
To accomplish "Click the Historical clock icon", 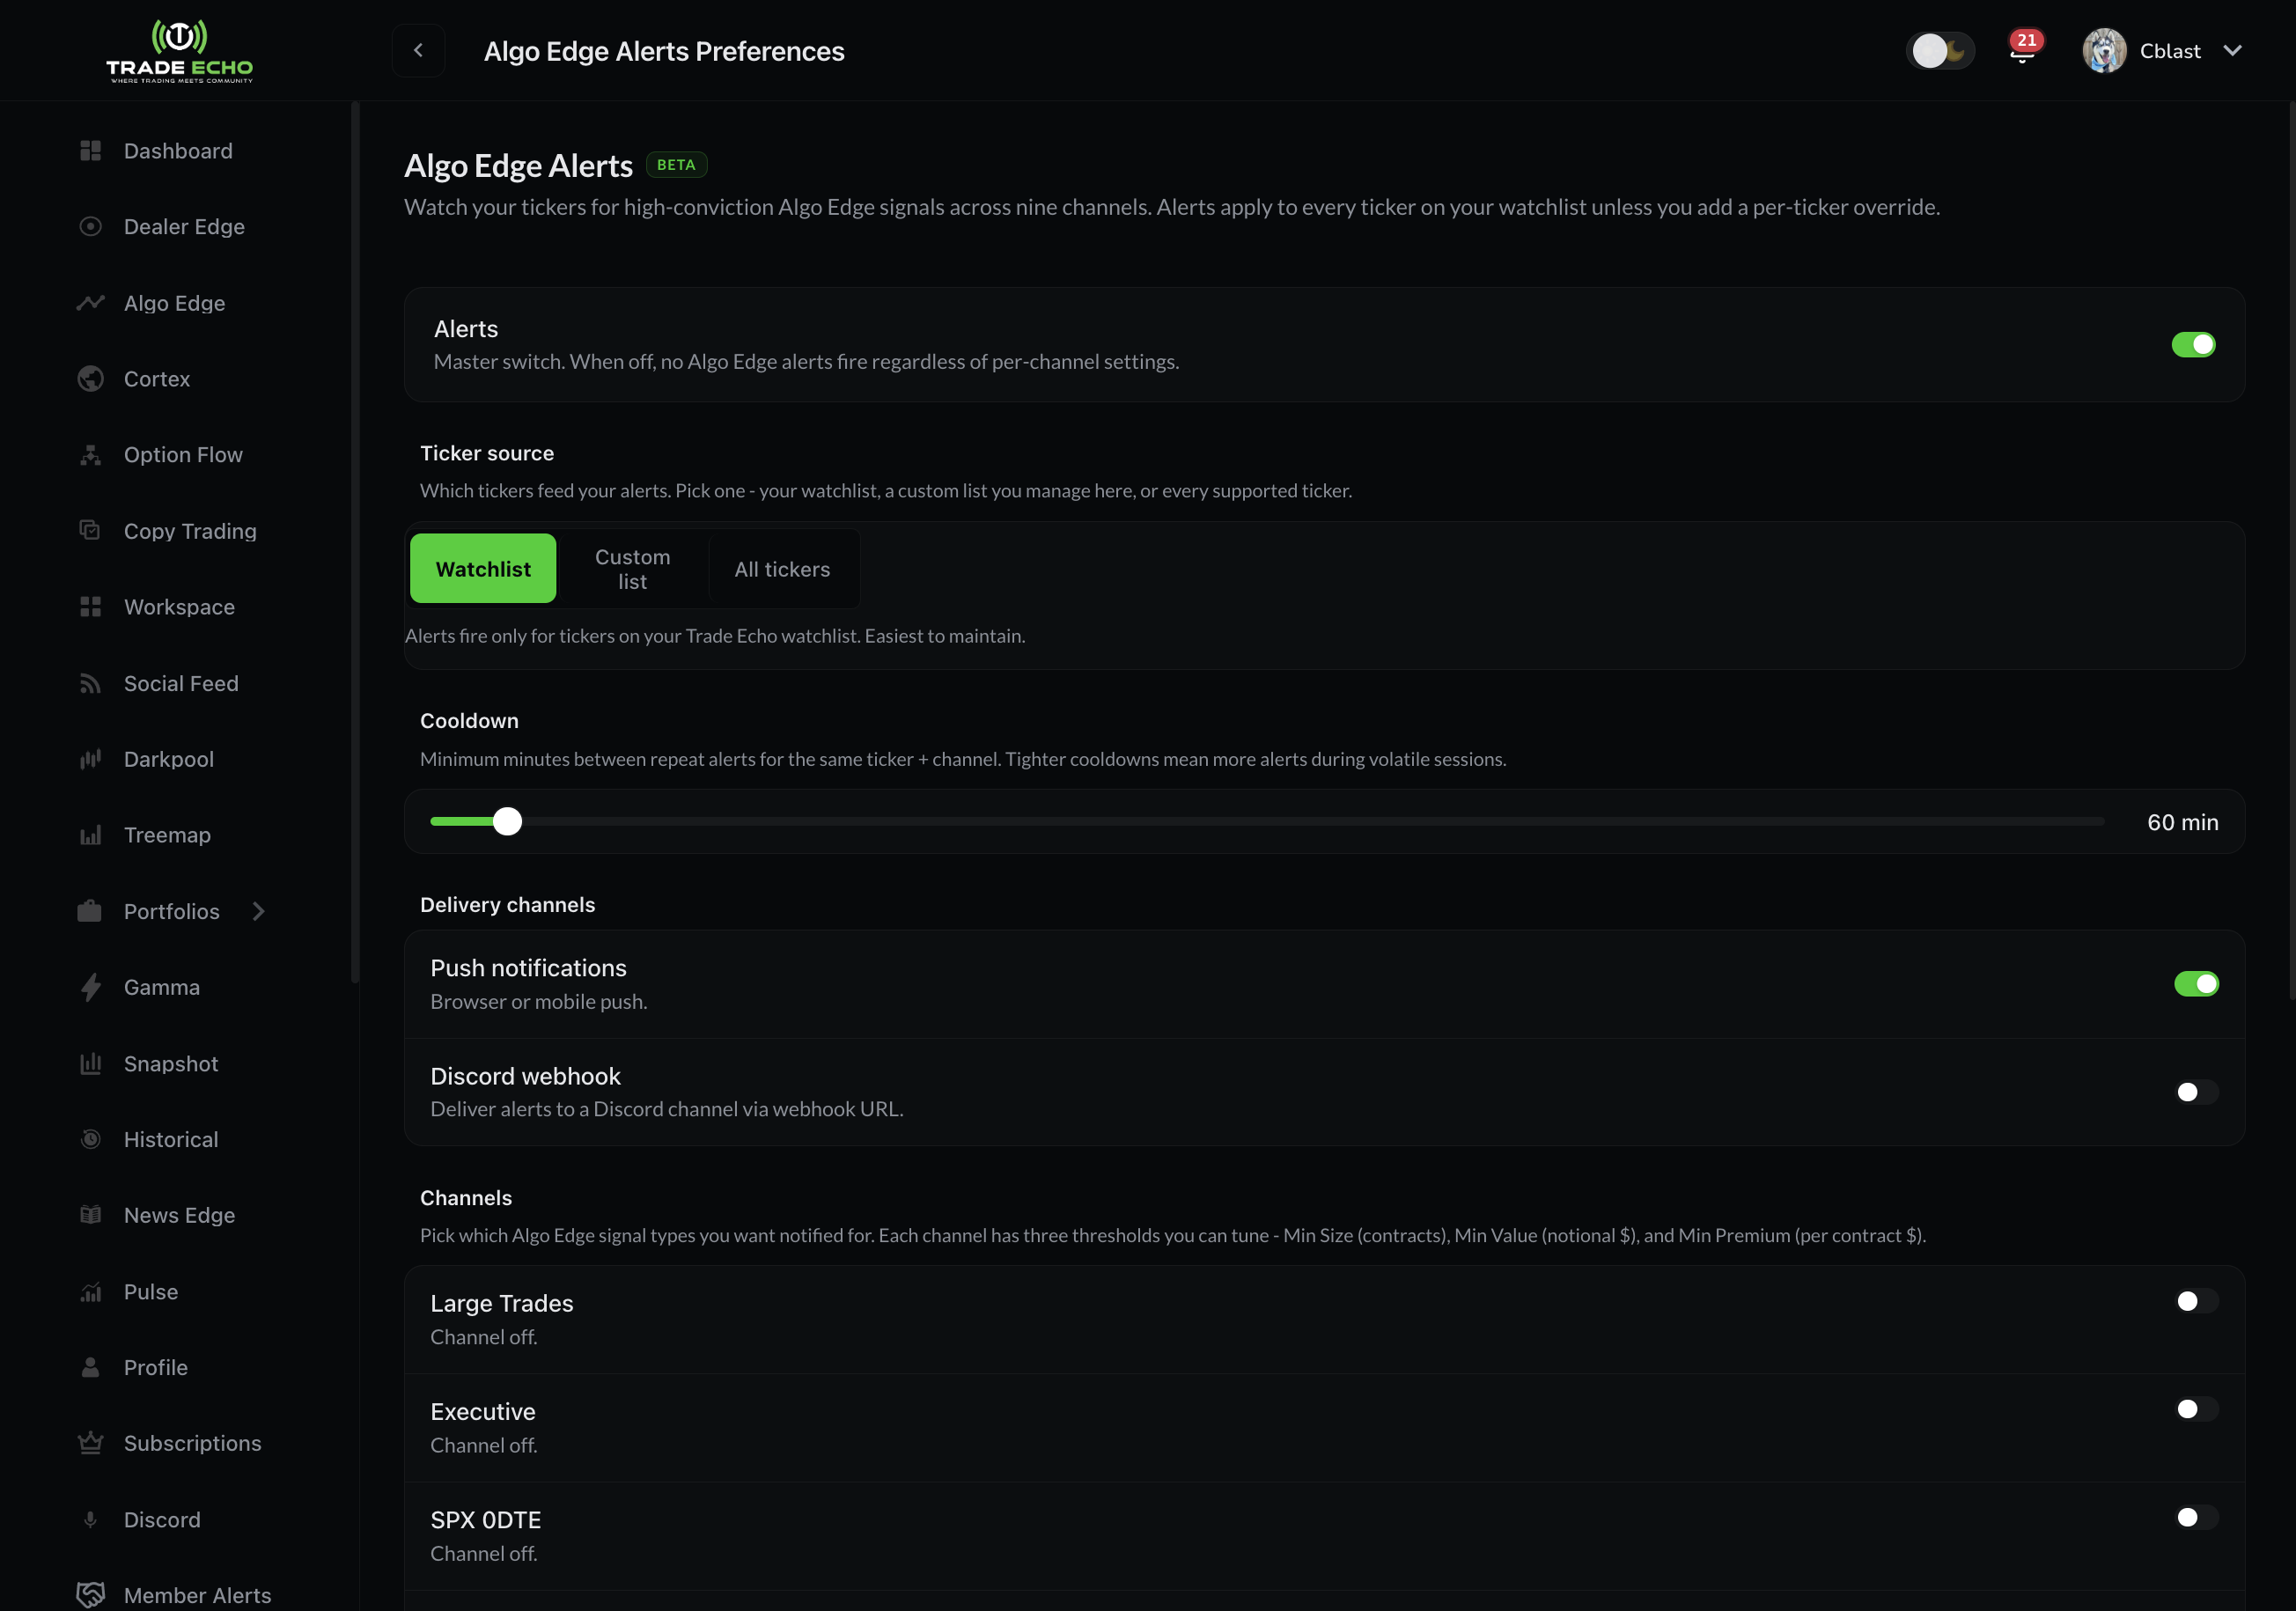I will 90,1139.
